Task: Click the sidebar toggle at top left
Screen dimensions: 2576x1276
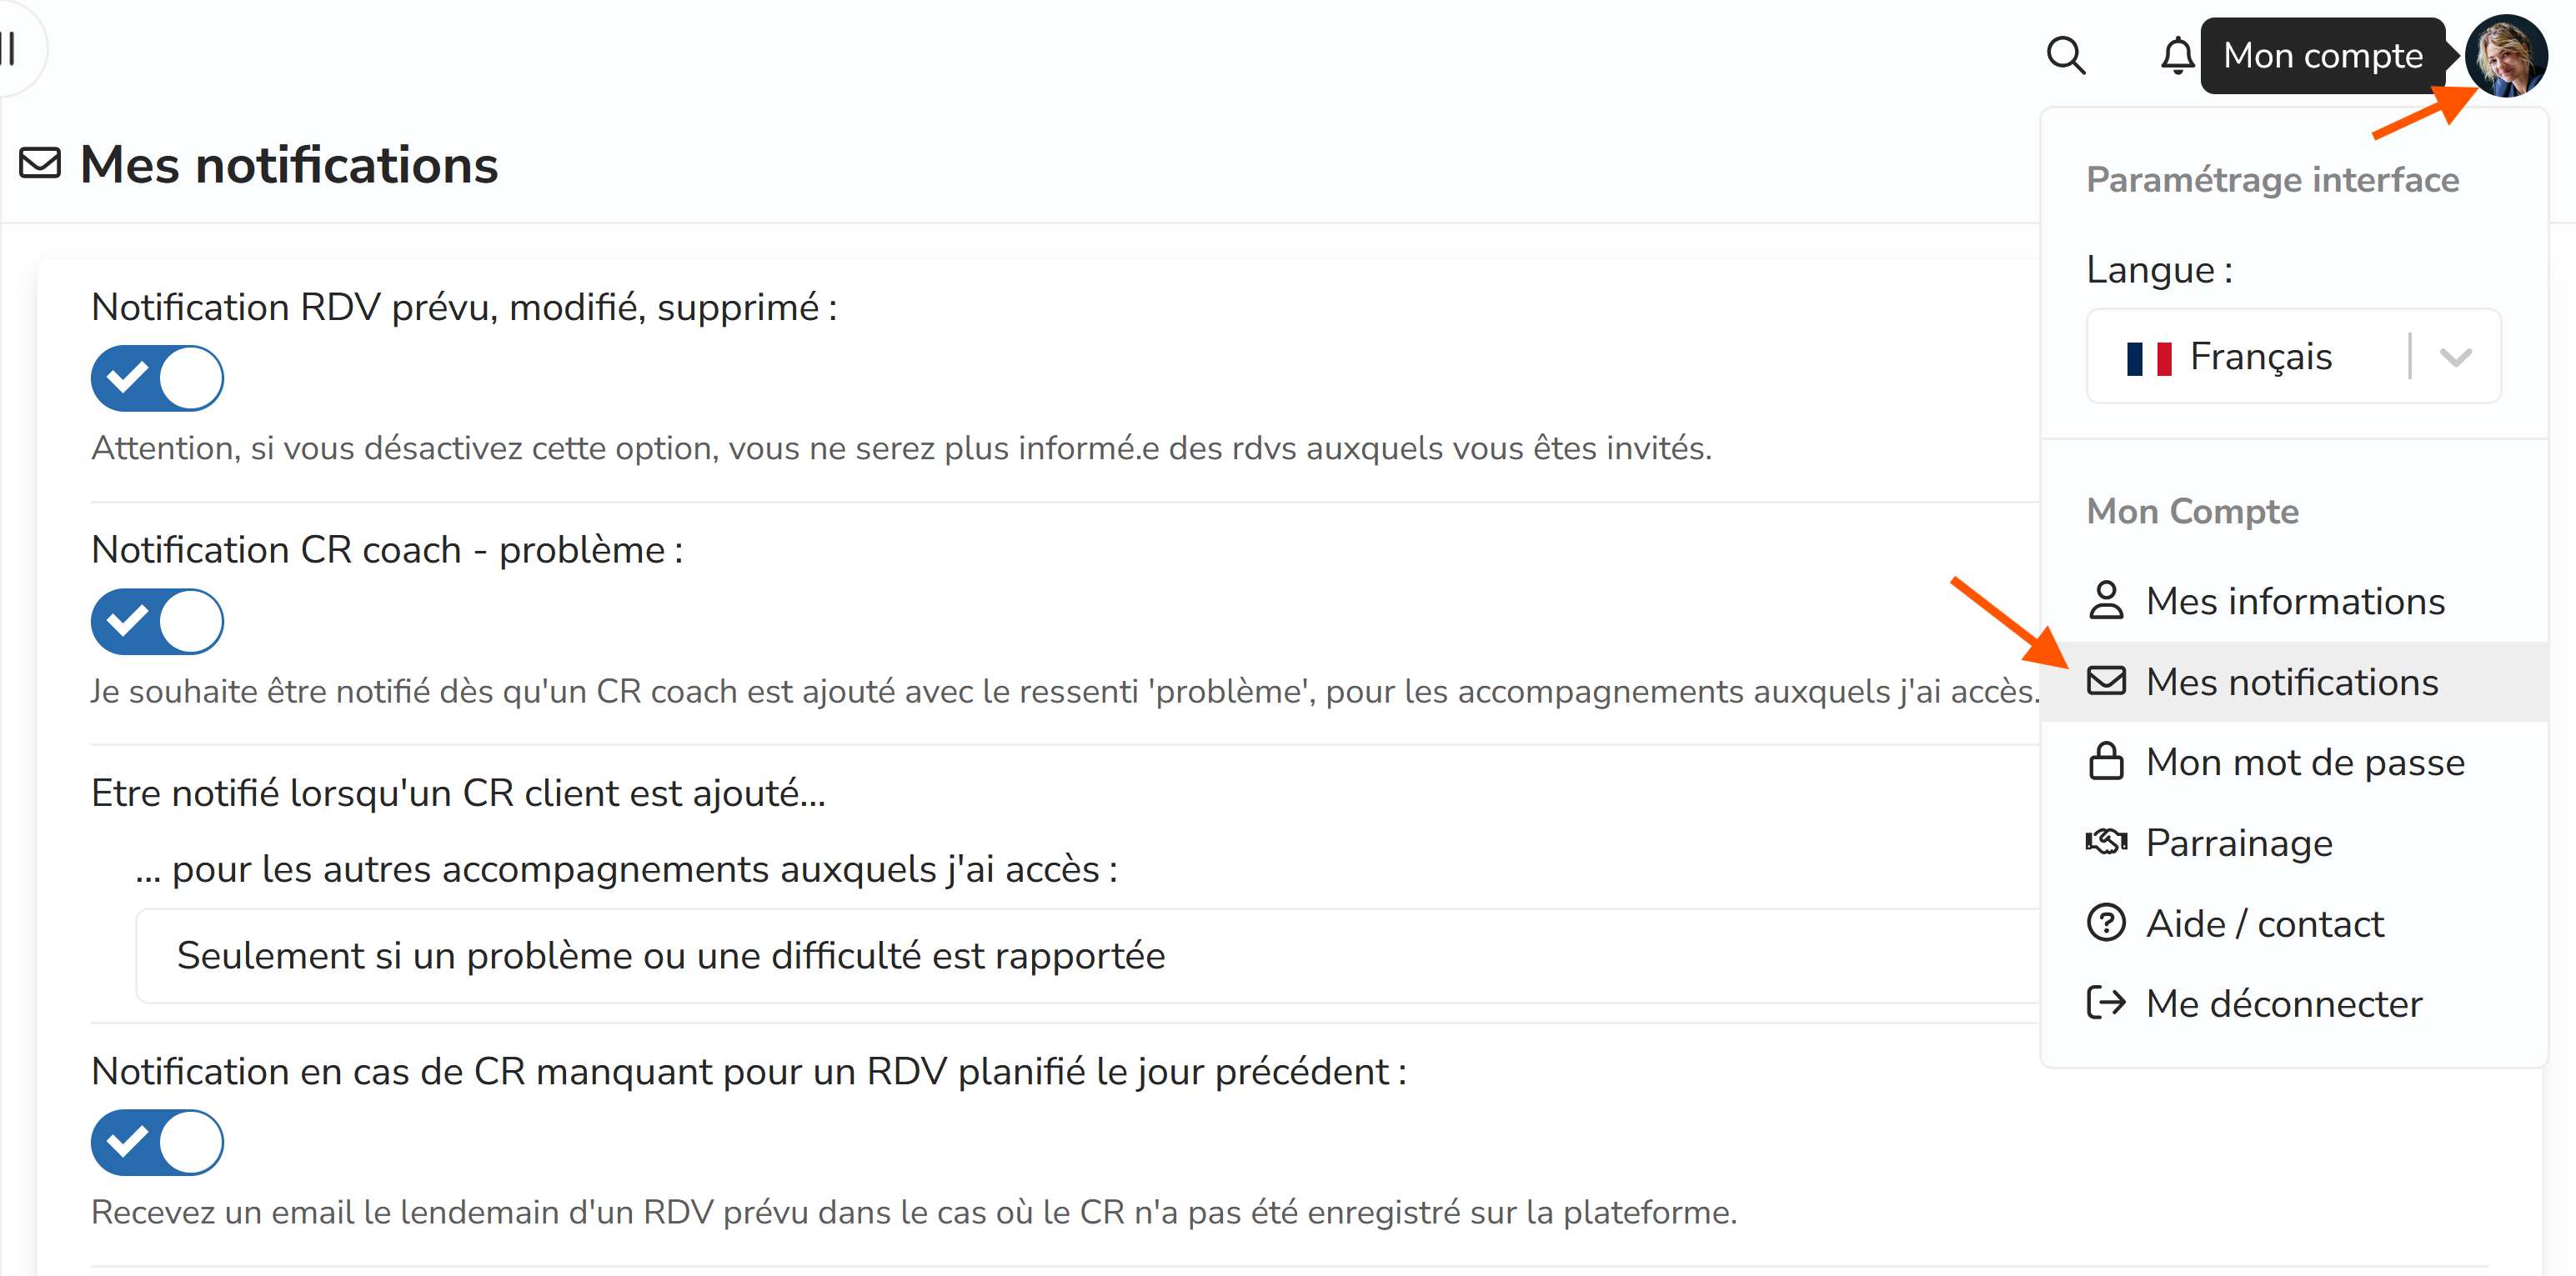Action: pyautogui.click(x=10, y=48)
